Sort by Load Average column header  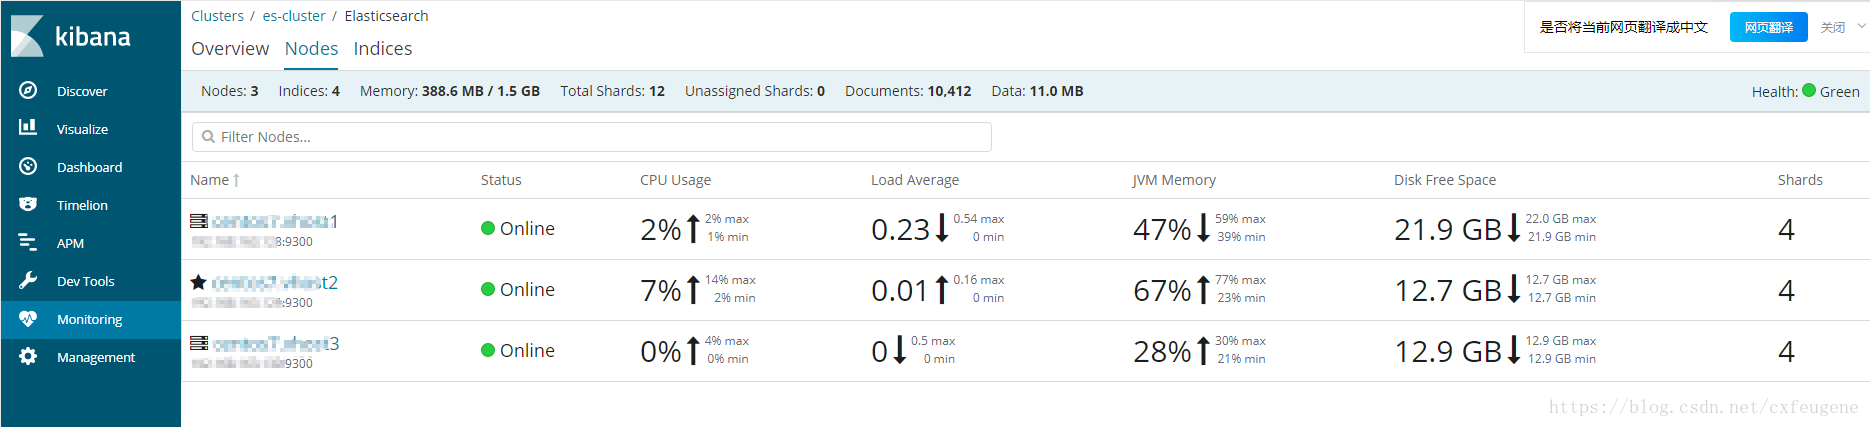(915, 180)
